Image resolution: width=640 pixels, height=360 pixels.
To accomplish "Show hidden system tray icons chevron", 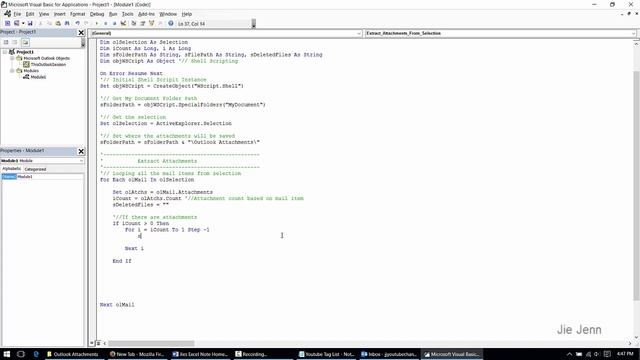I will [x=569, y=354].
